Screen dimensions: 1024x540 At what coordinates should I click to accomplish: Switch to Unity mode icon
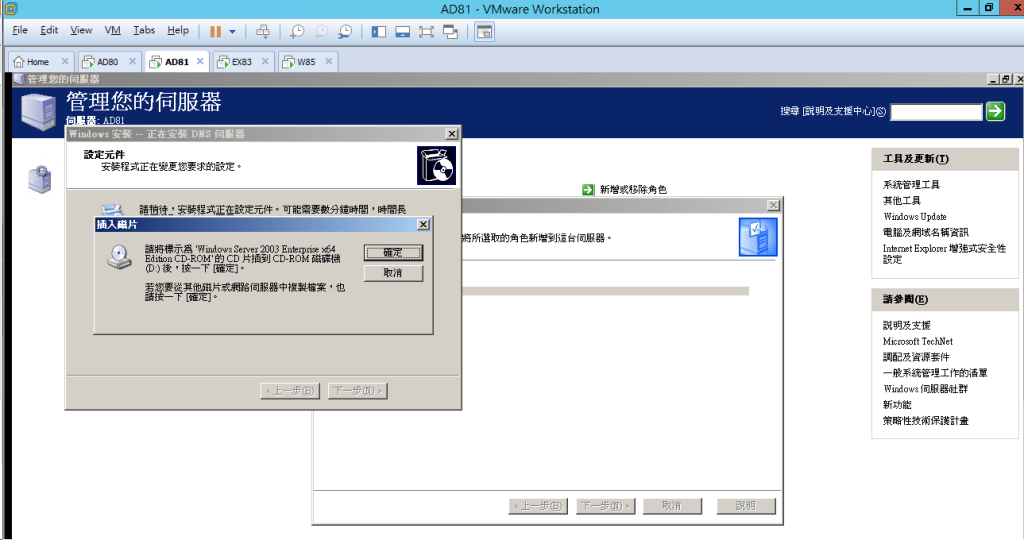click(x=450, y=31)
